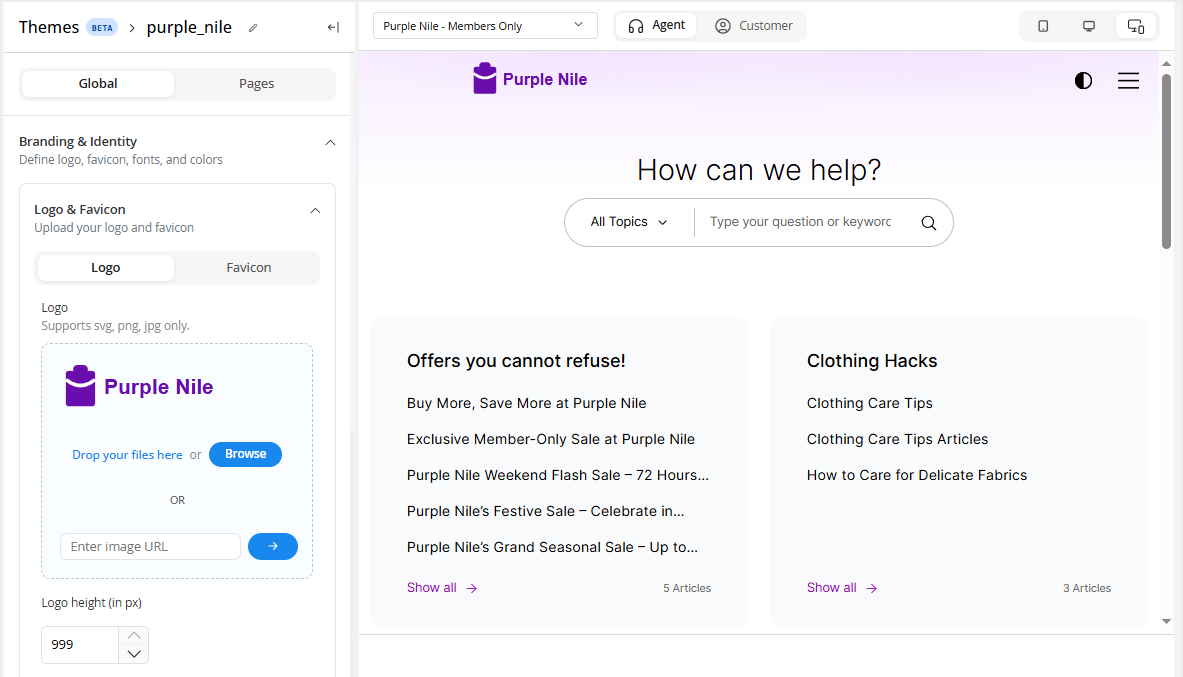Click the search magnifier icon
This screenshot has width=1183, height=677.
pos(928,223)
